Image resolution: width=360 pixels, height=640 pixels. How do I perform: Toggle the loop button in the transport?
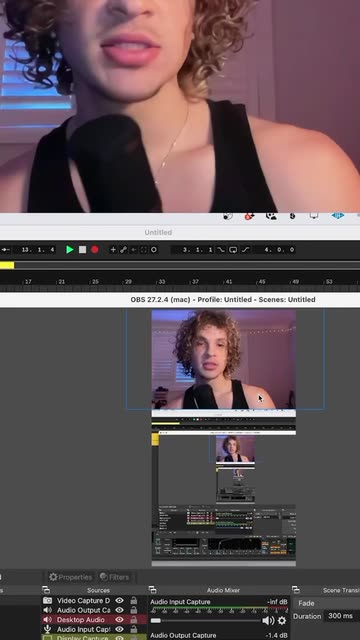click(x=233, y=249)
